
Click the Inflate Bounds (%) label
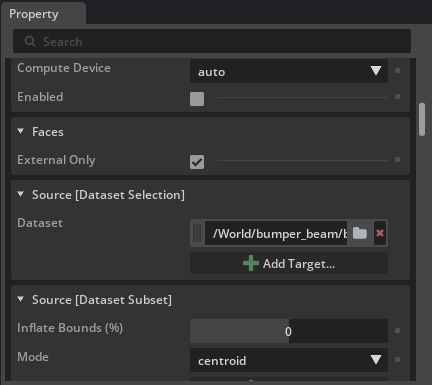70,328
